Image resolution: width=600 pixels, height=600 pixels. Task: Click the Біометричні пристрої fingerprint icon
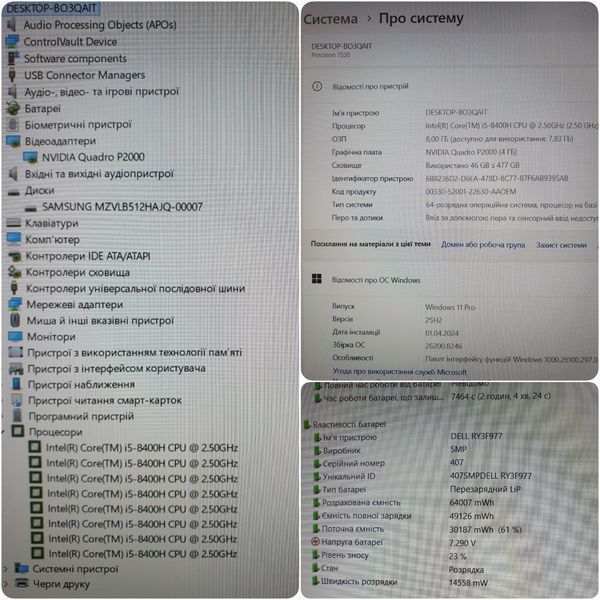pyautogui.click(x=13, y=125)
